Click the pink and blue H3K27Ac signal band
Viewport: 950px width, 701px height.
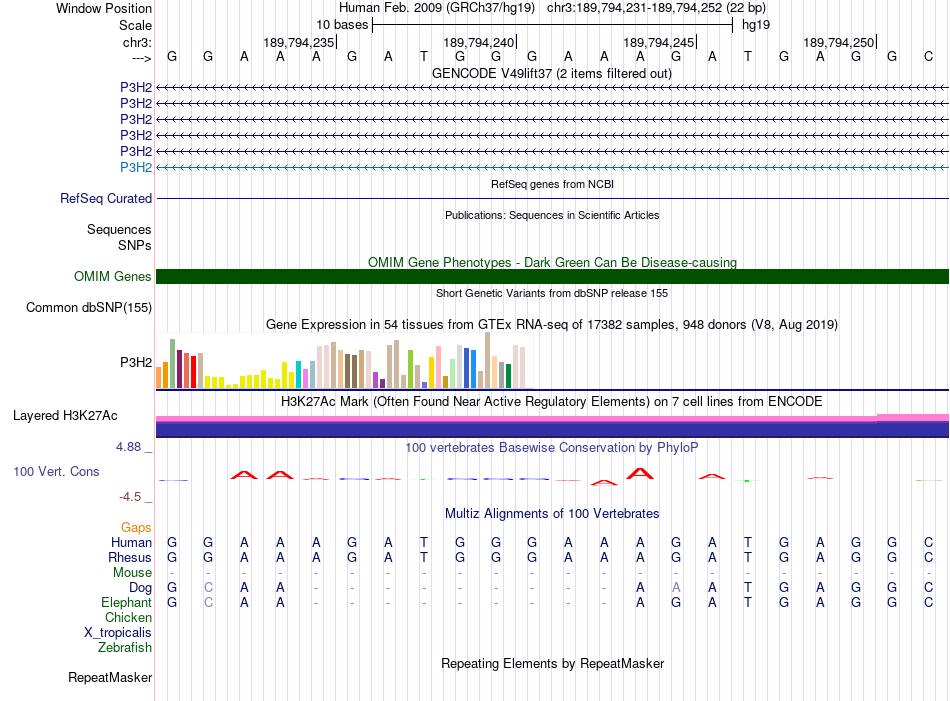point(552,426)
